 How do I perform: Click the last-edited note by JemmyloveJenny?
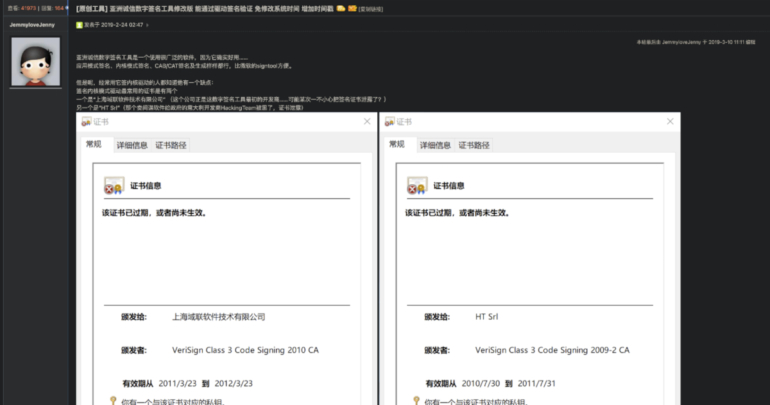[x=696, y=42]
